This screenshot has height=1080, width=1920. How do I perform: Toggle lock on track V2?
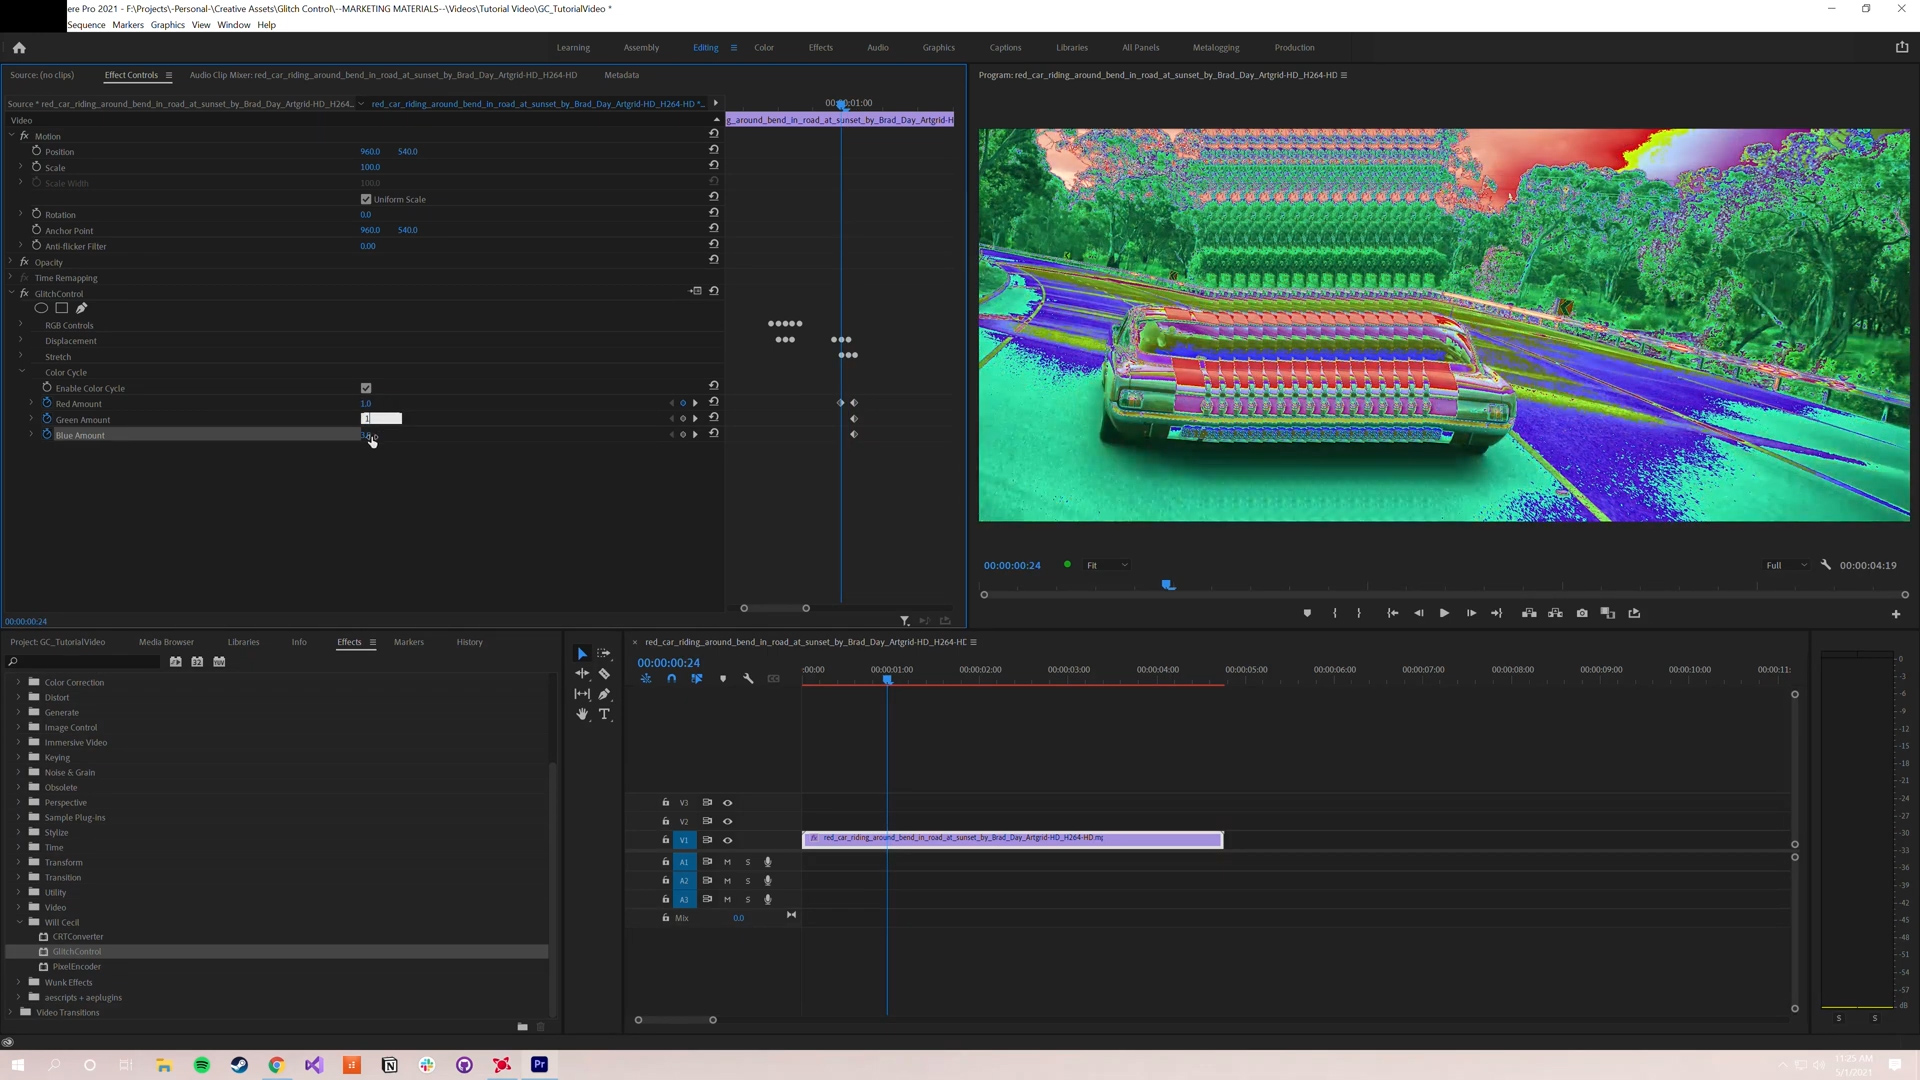tap(665, 821)
